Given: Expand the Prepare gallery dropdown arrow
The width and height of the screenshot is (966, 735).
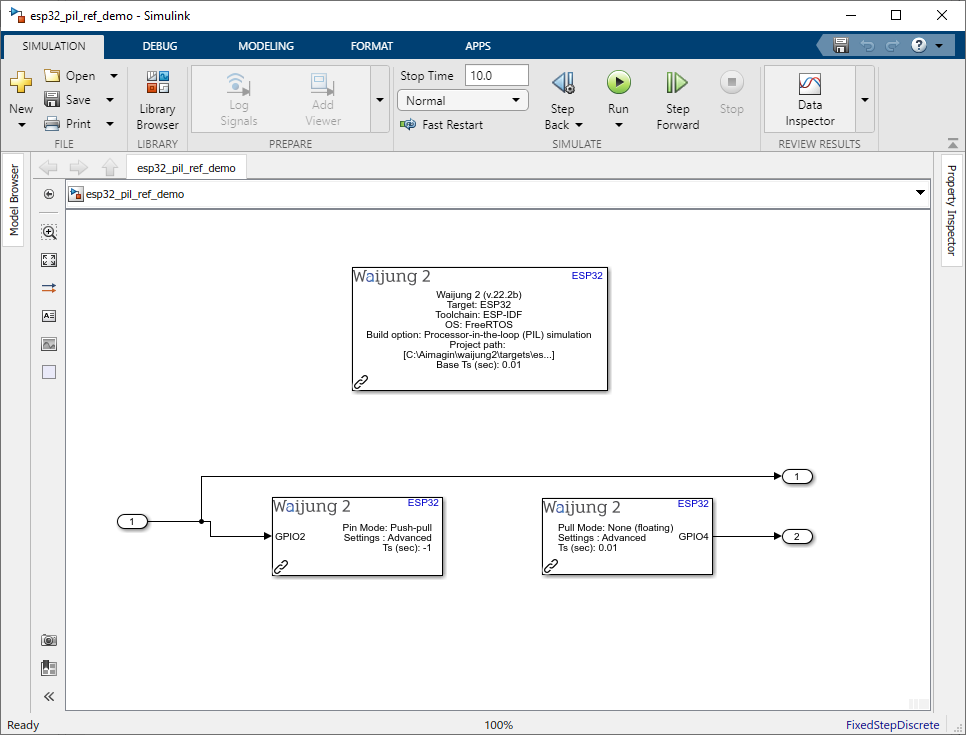Looking at the screenshot, I should (379, 100).
